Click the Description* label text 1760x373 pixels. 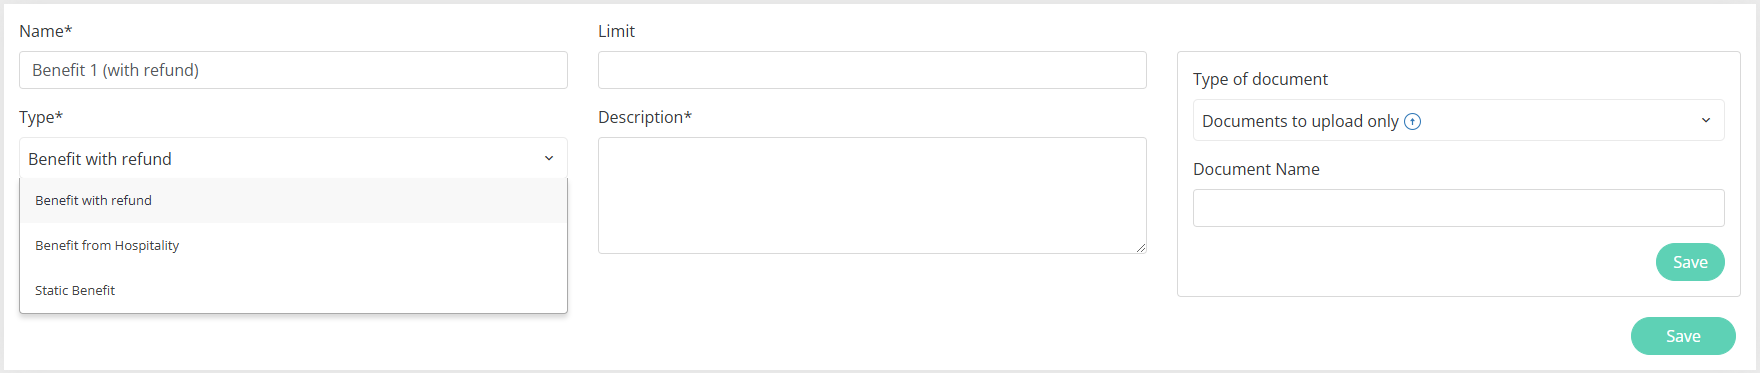point(645,117)
